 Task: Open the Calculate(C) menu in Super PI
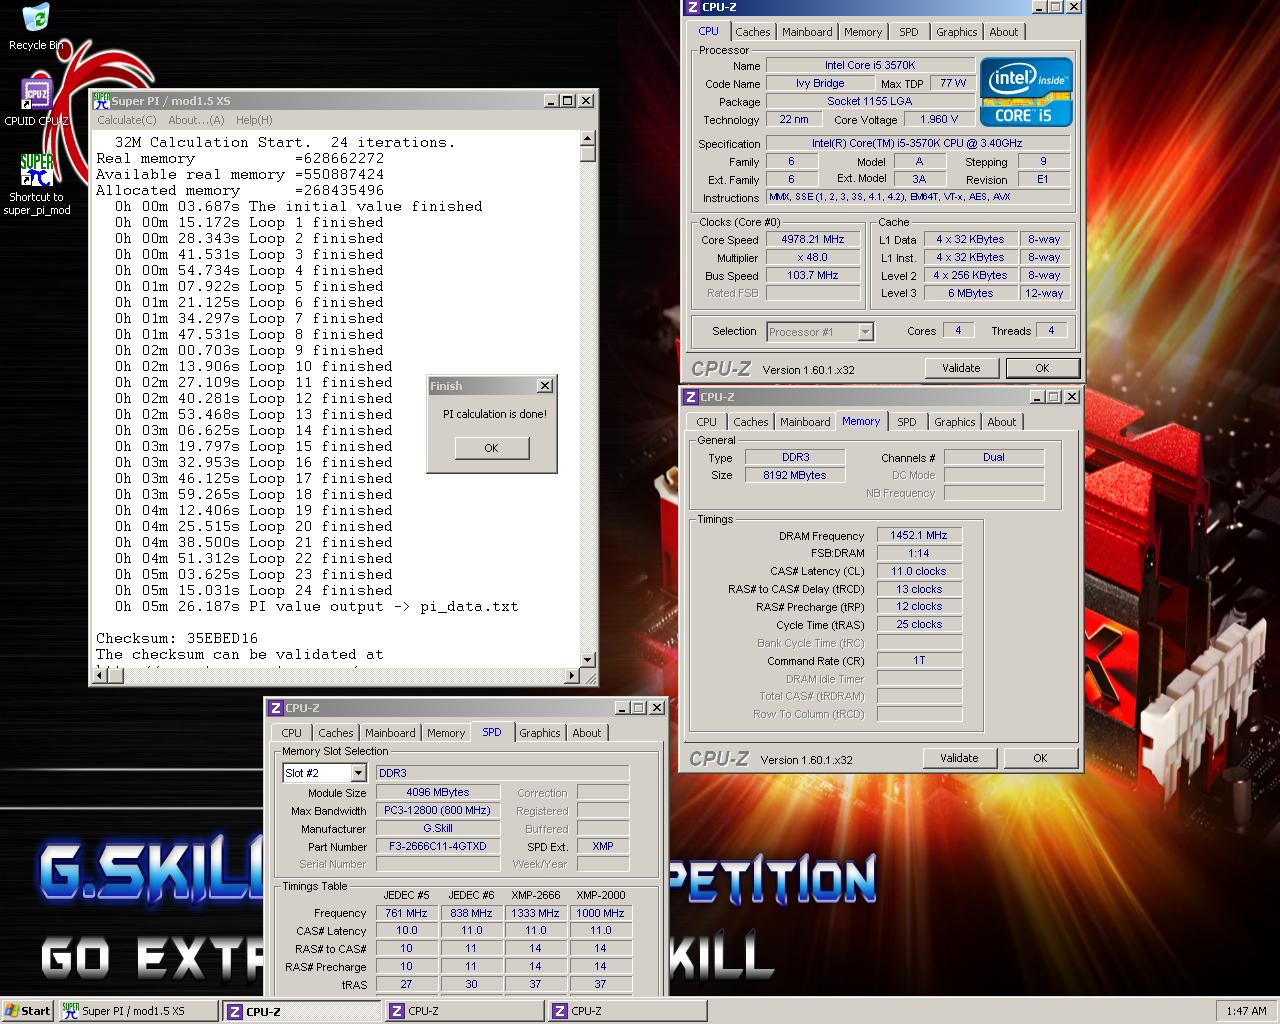coord(126,120)
